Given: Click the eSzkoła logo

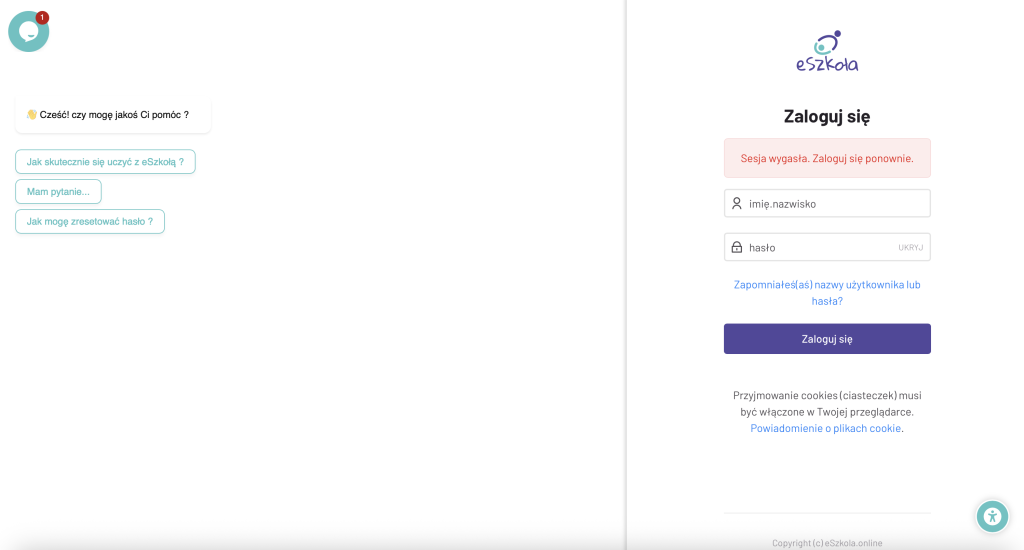Looking at the screenshot, I should 827,51.
